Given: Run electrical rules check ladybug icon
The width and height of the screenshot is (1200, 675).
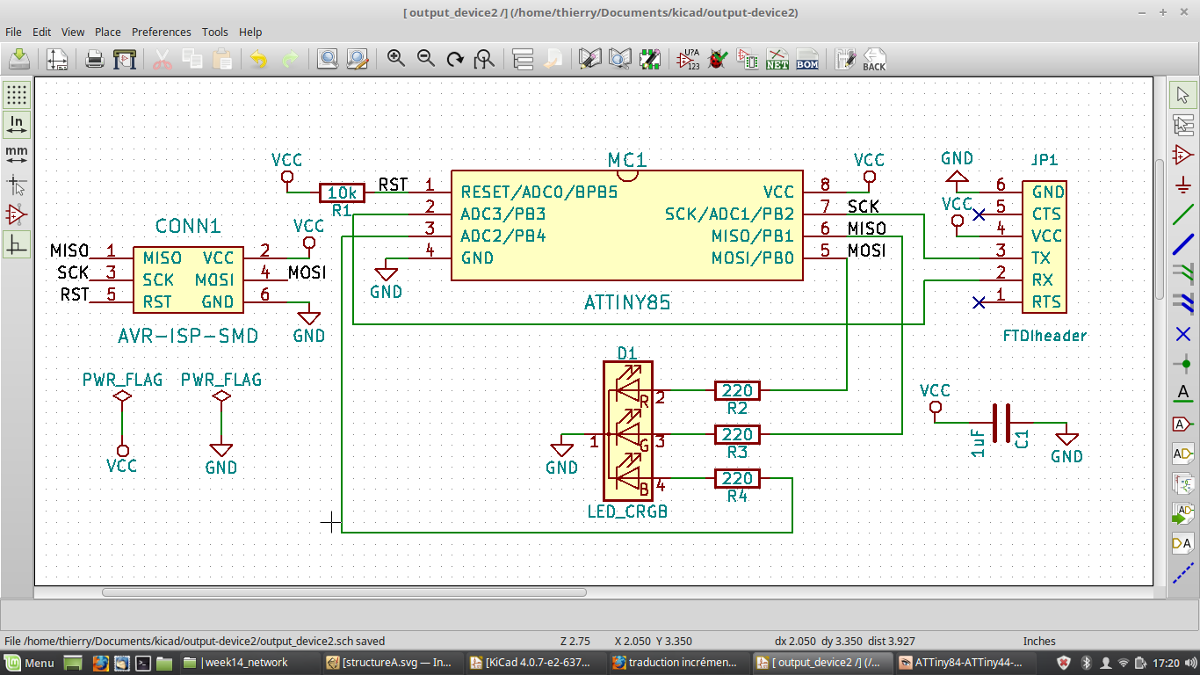Looking at the screenshot, I should 718,59.
